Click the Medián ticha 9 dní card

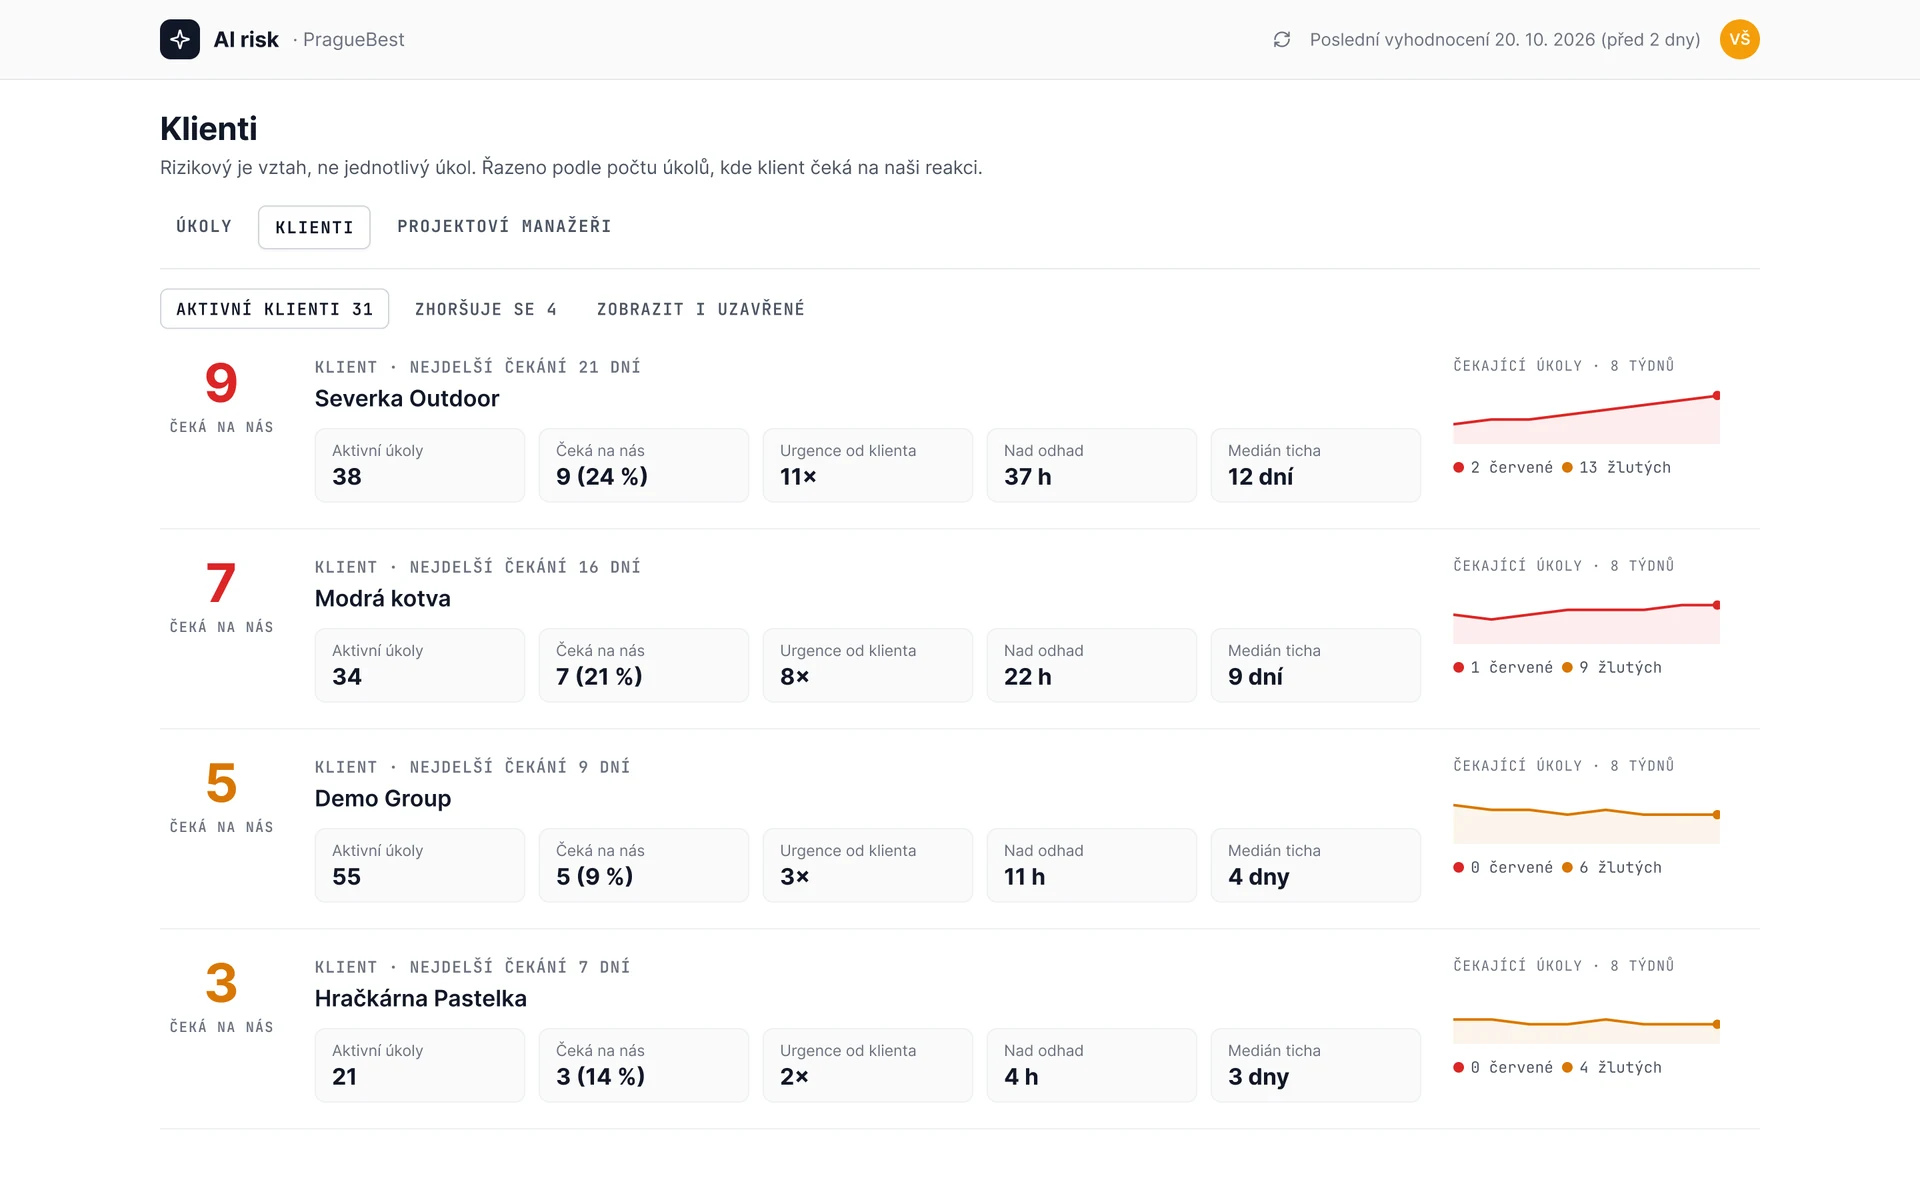click(x=1316, y=665)
